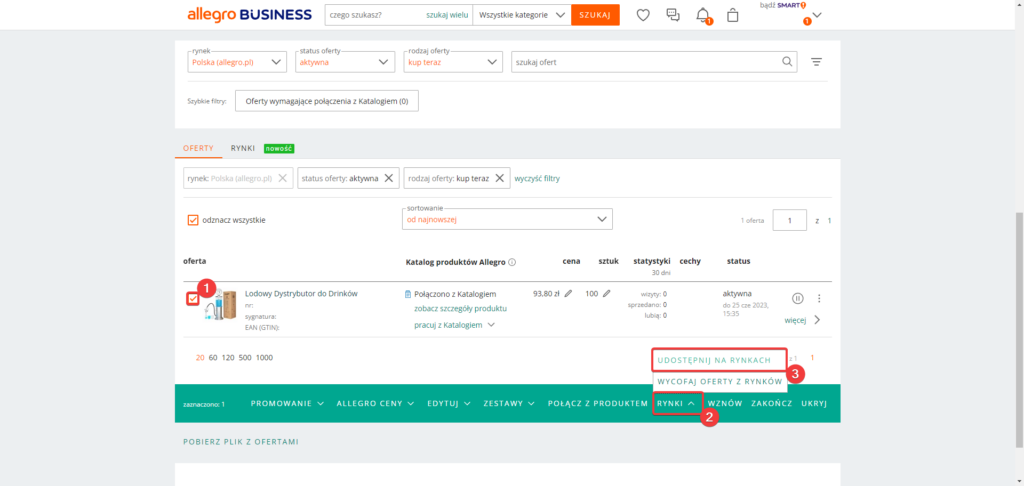Open the messages chat icon
Viewport: 1024px width, 486px height.
[x=673, y=14]
